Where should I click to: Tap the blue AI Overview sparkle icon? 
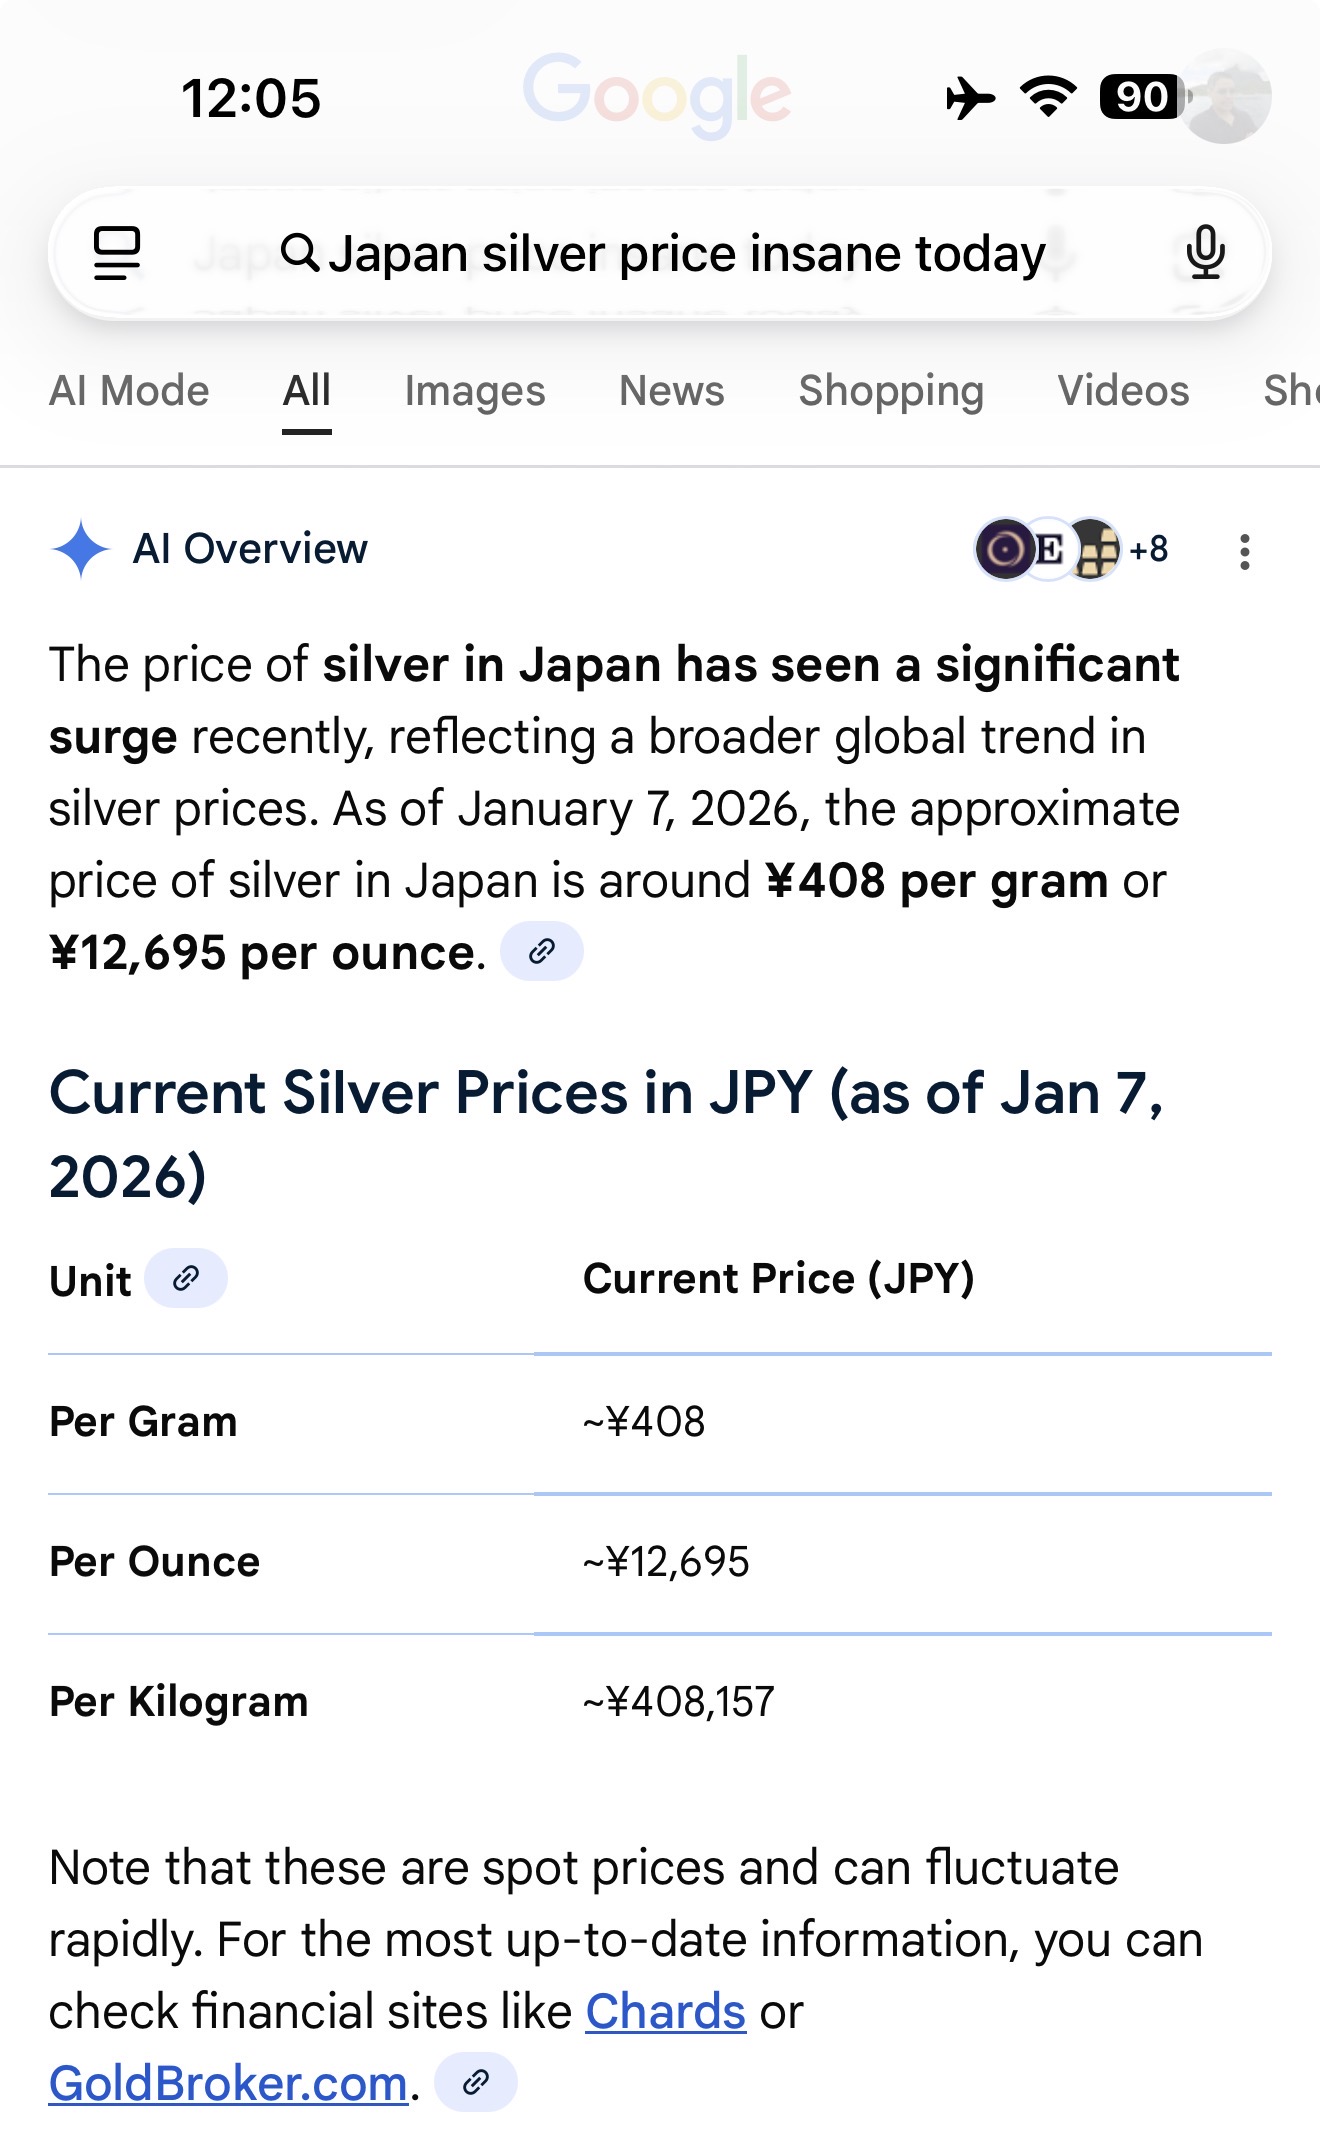tap(81, 549)
